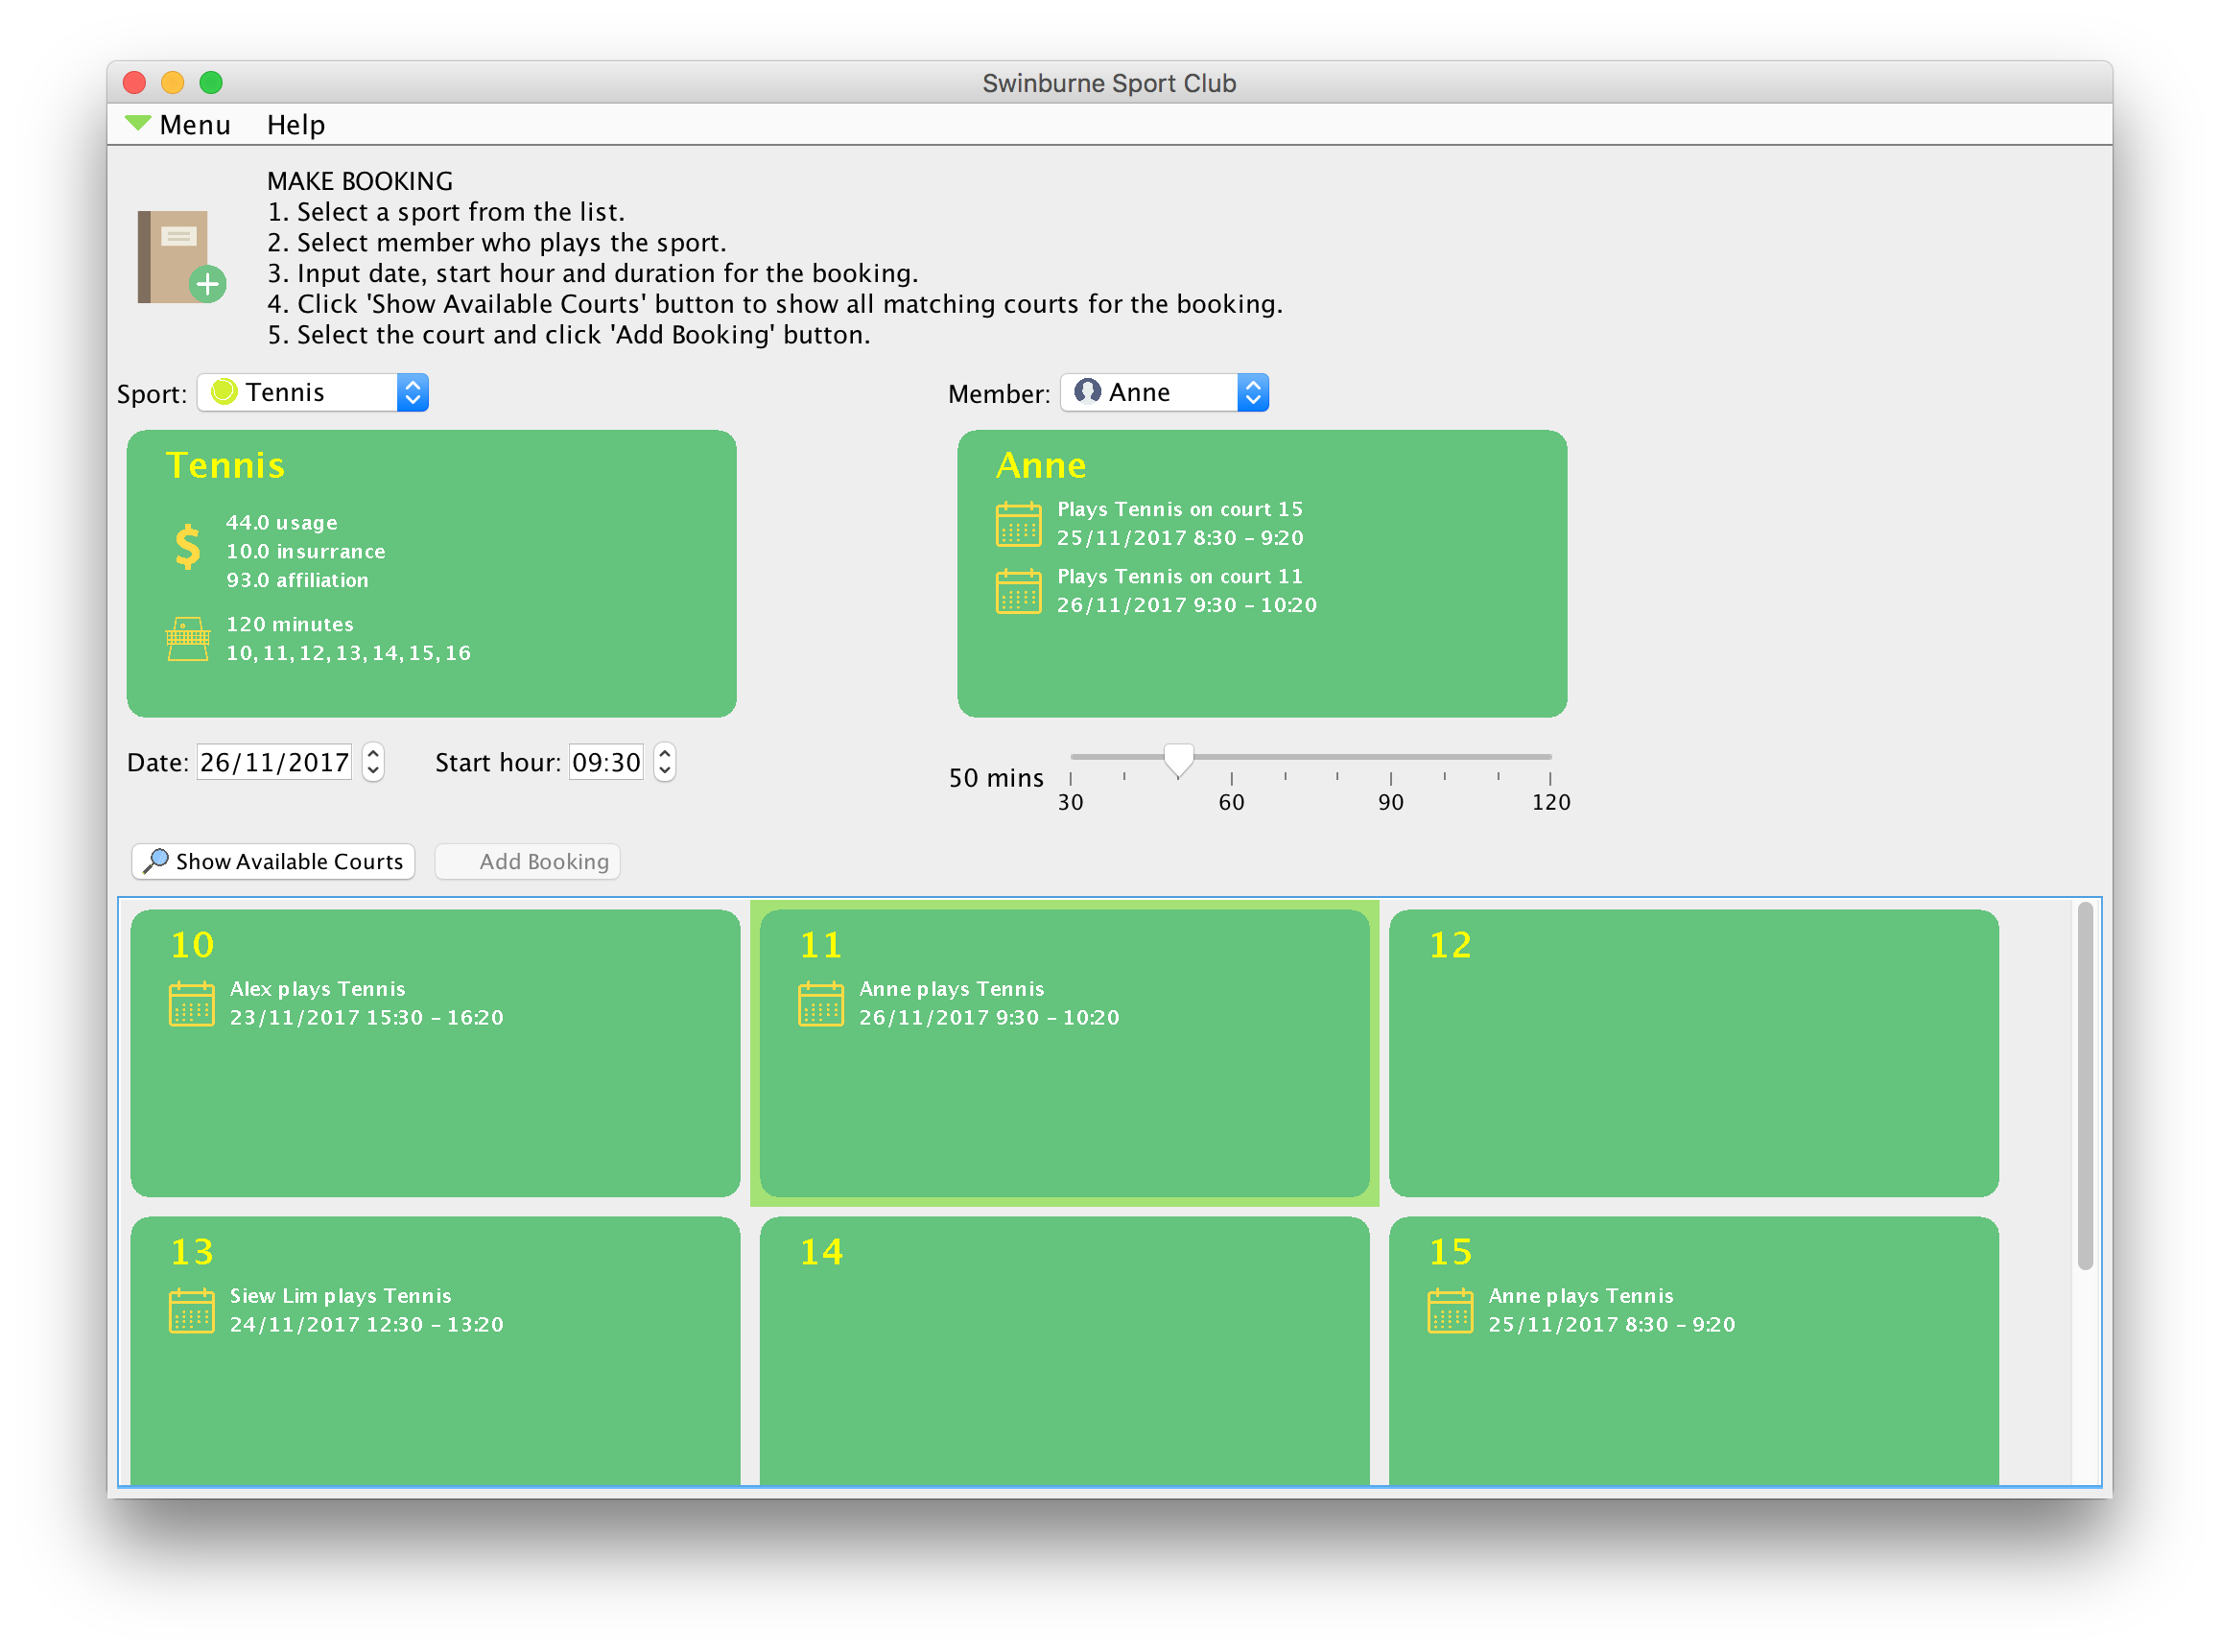The width and height of the screenshot is (2220, 1652).
Task: Click the window title Swinburne Sport Club
Action: click(1109, 83)
